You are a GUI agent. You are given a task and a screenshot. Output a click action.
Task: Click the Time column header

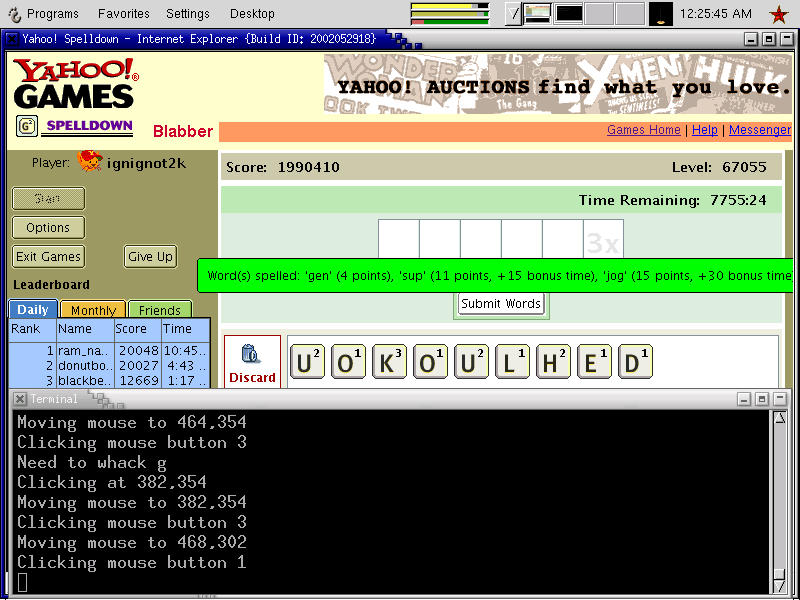185,329
